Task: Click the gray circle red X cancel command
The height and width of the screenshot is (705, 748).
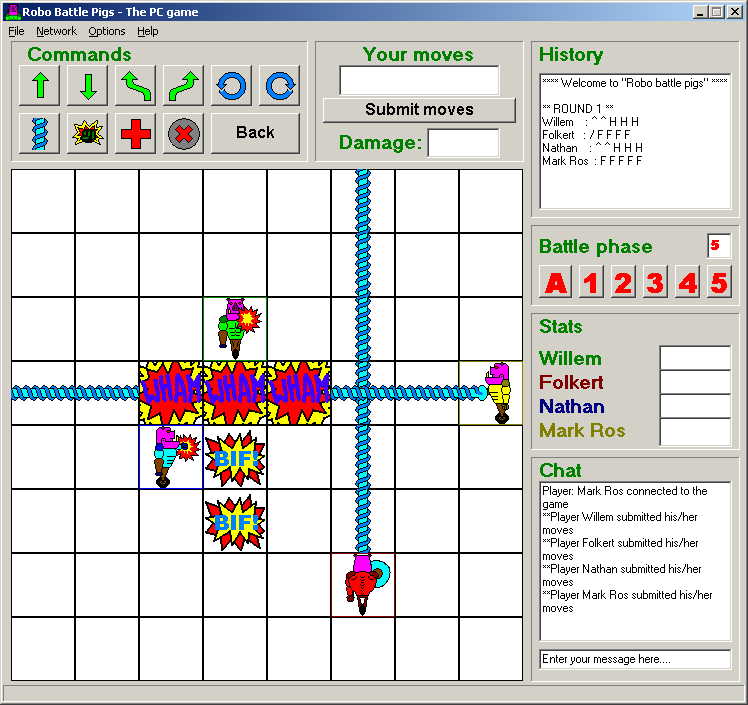Action: tap(184, 133)
